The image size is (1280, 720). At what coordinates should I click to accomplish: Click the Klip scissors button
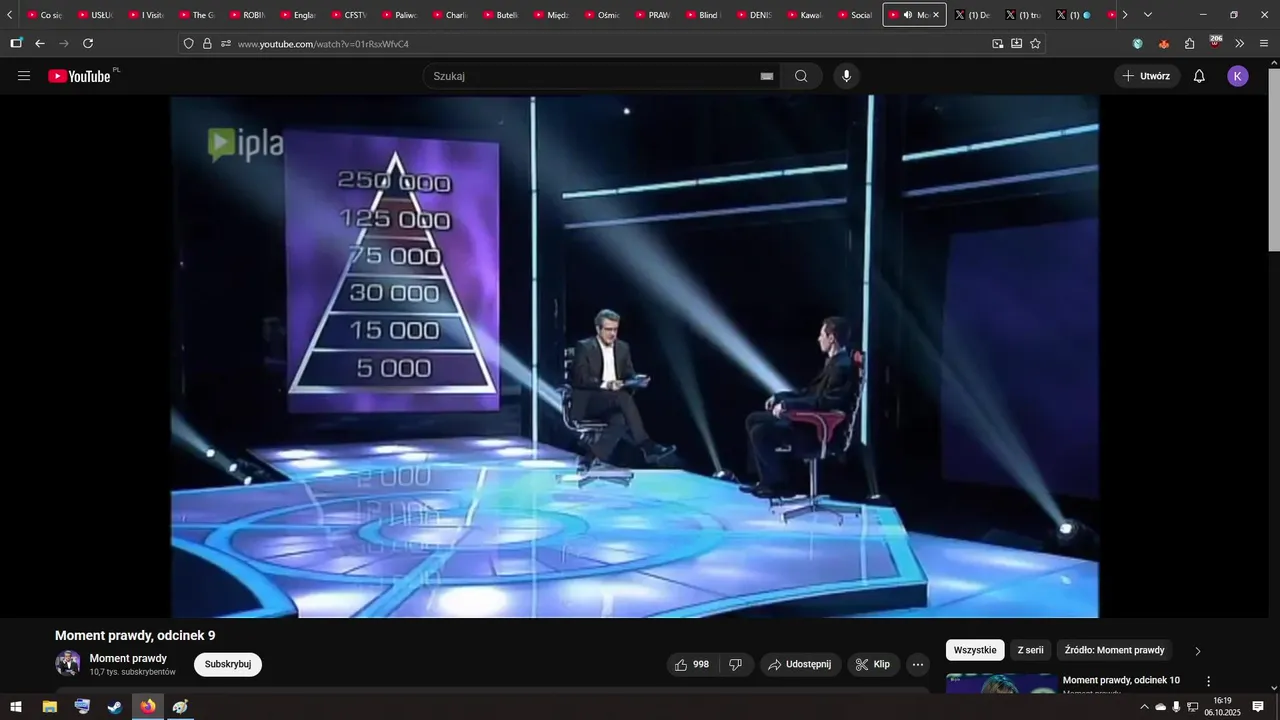click(x=873, y=664)
